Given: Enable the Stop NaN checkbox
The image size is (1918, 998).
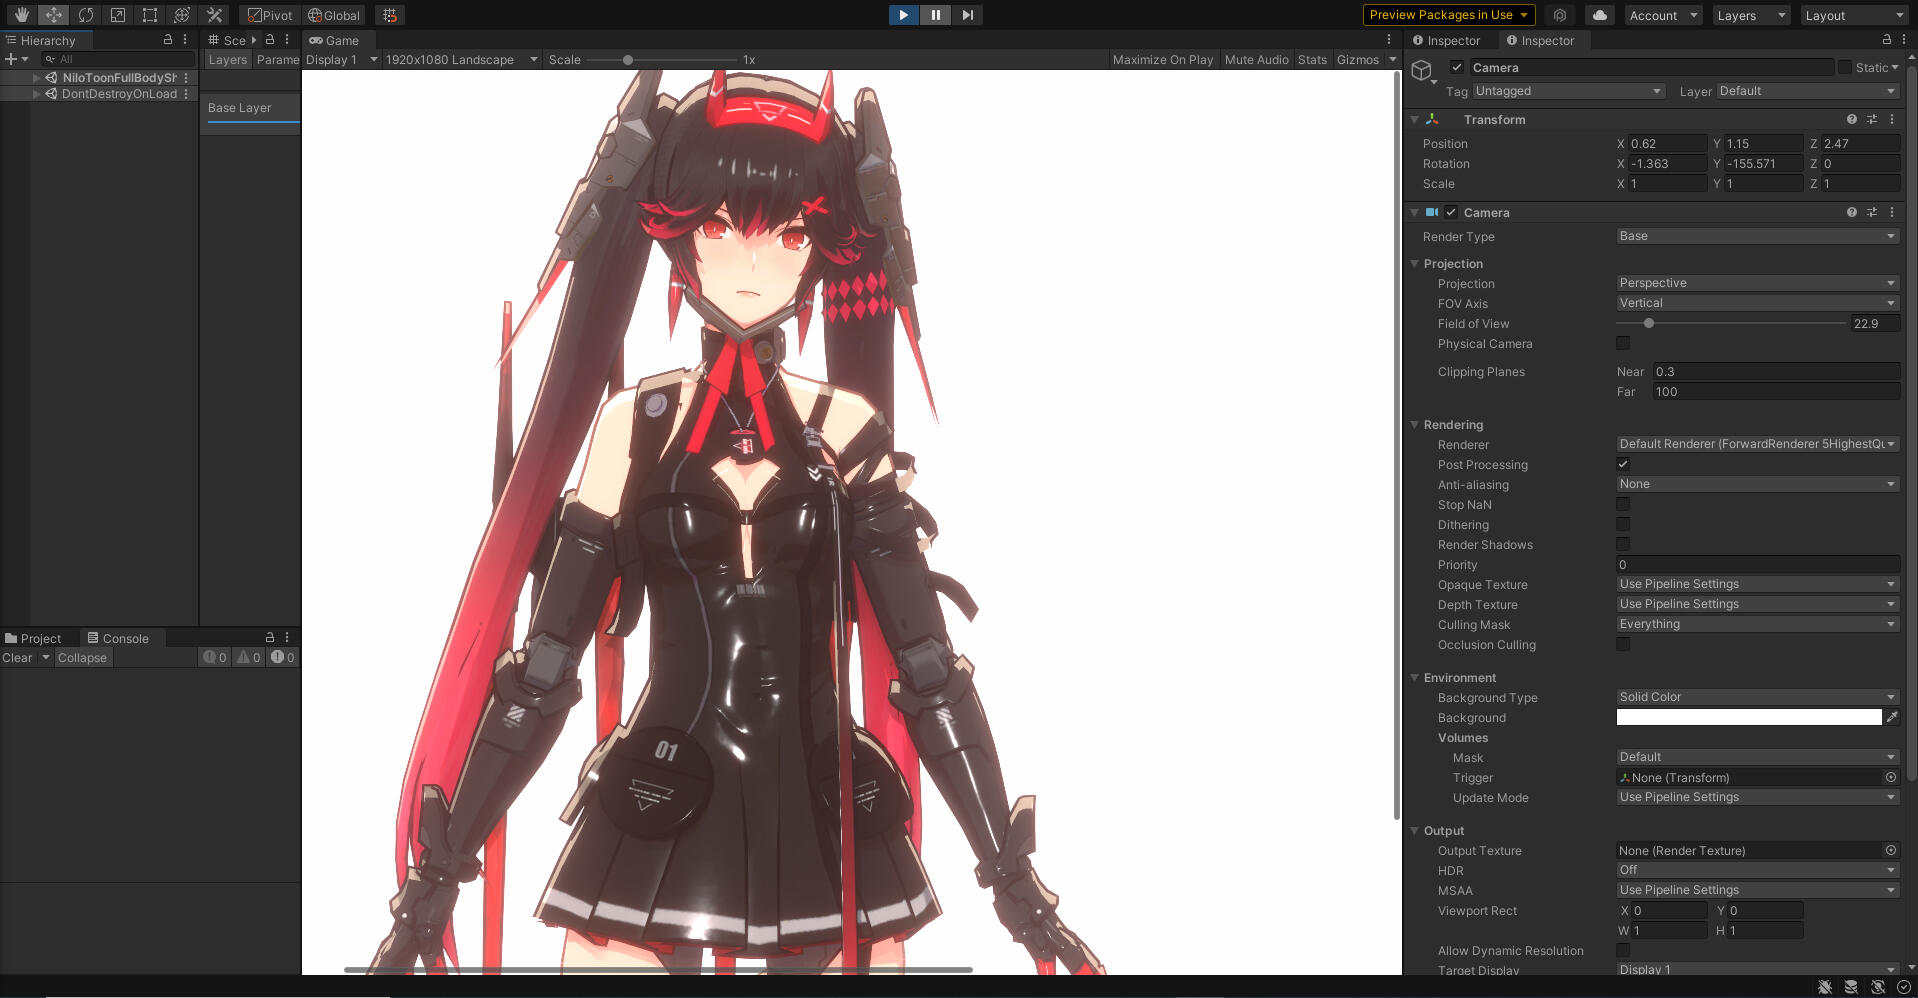Looking at the screenshot, I should pyautogui.click(x=1623, y=504).
